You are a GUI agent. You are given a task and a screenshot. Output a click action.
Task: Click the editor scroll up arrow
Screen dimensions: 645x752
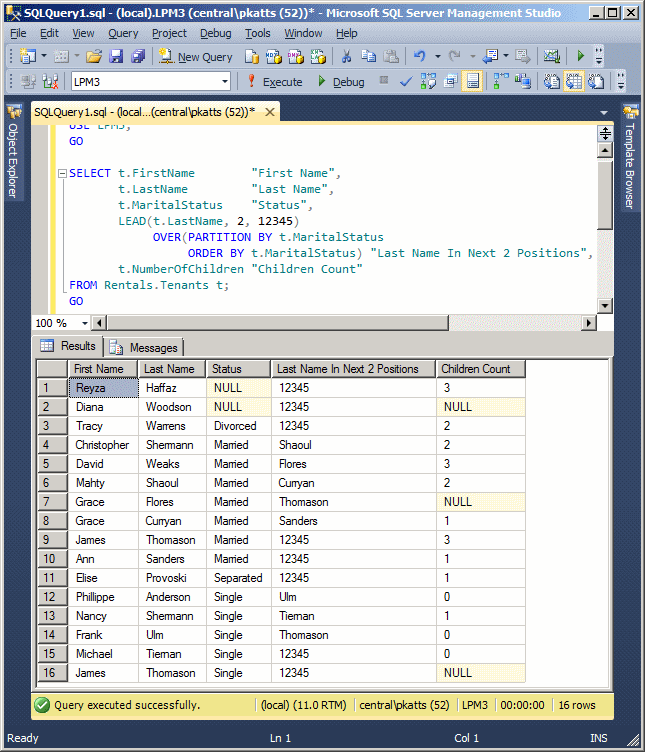coord(605,151)
